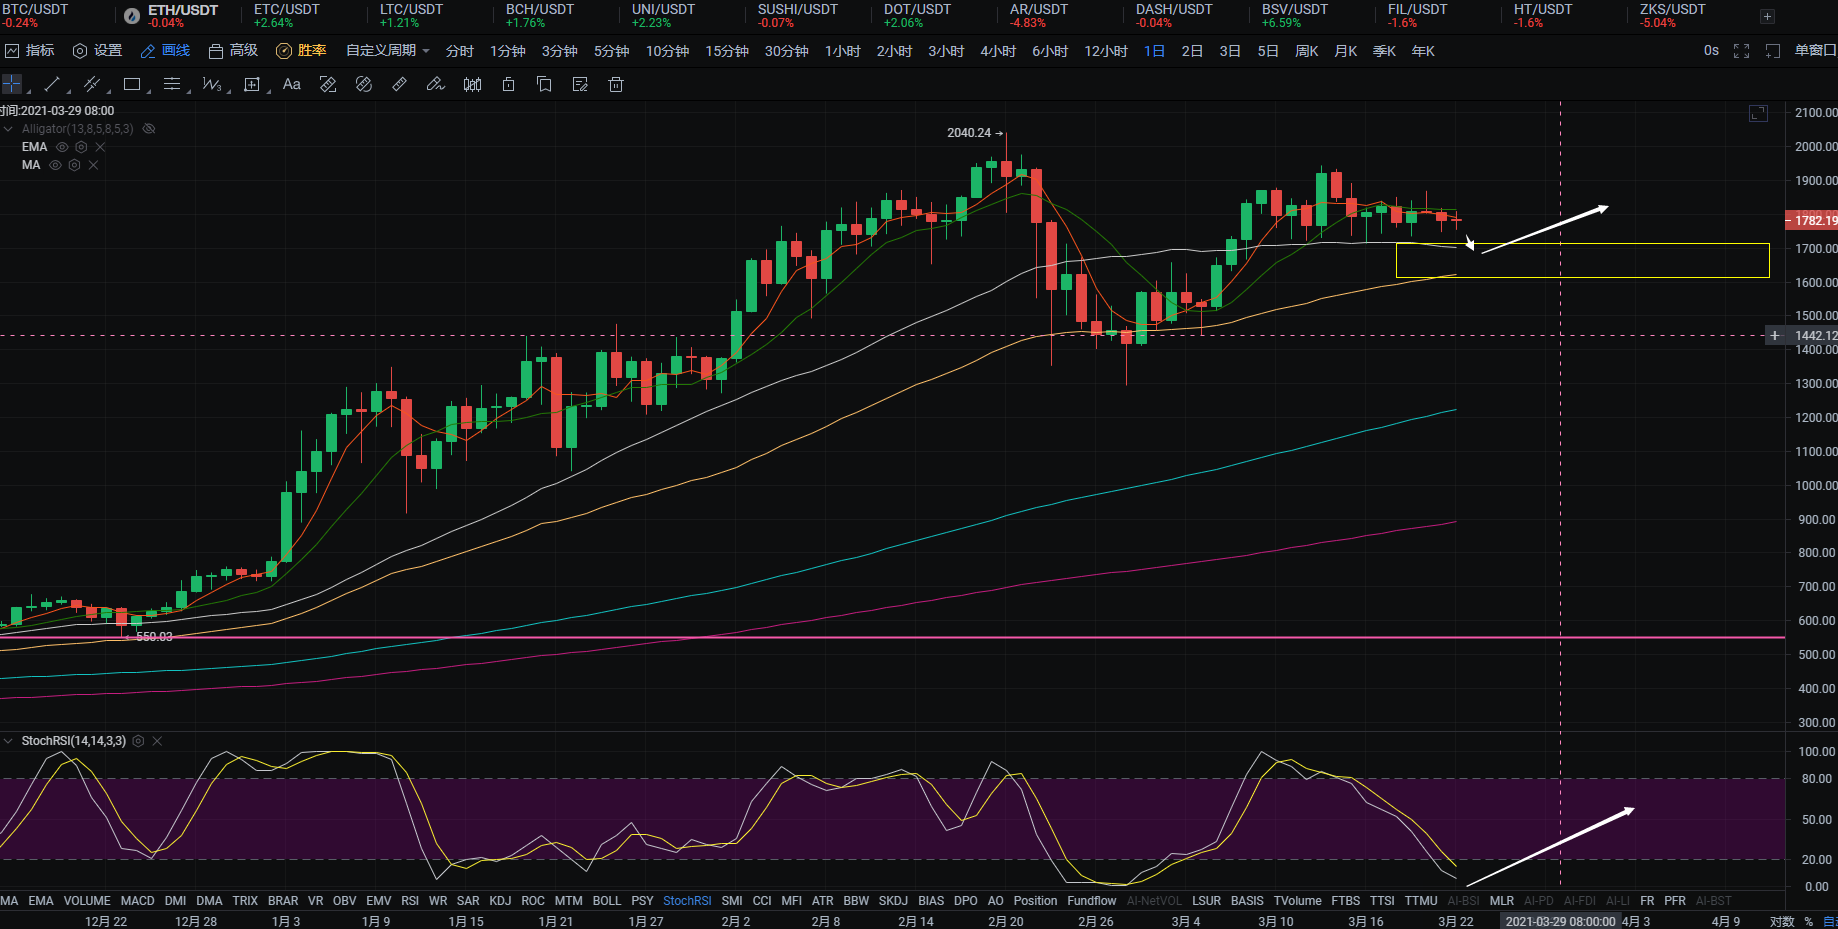Click the 单窗口 single window button

click(1815, 51)
